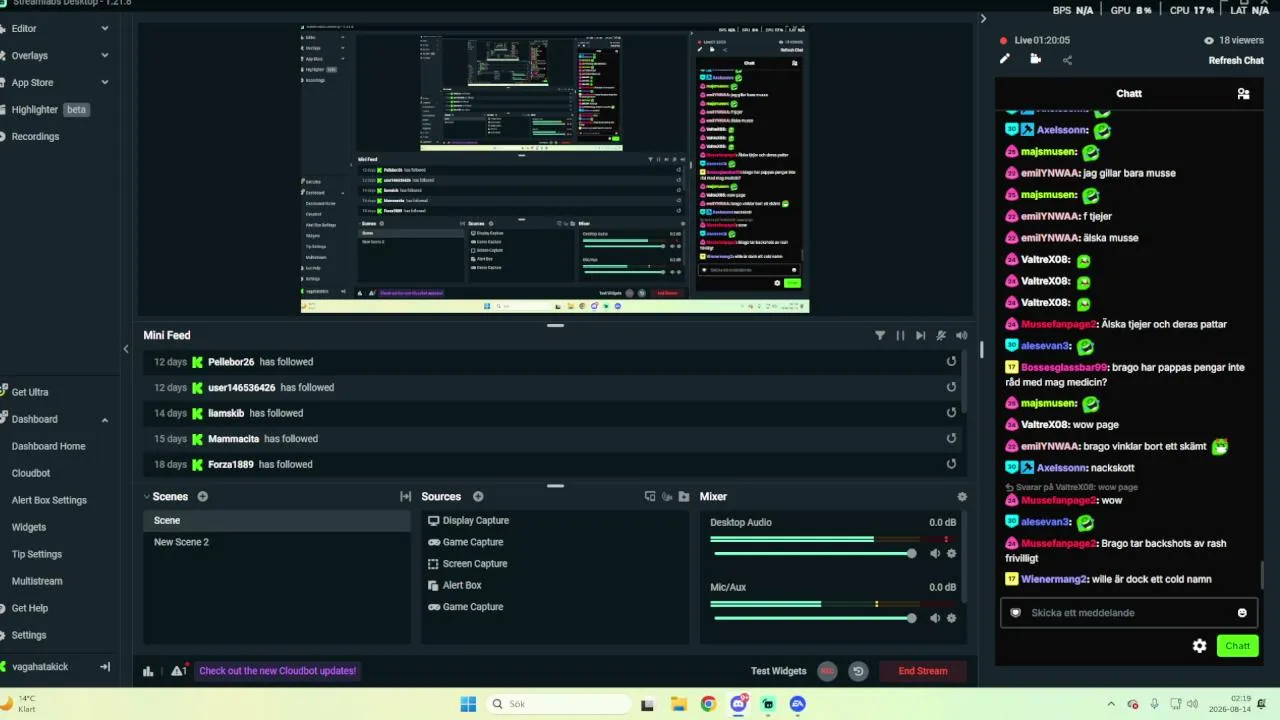Collapse the Scenes panel chevron

[146, 497]
